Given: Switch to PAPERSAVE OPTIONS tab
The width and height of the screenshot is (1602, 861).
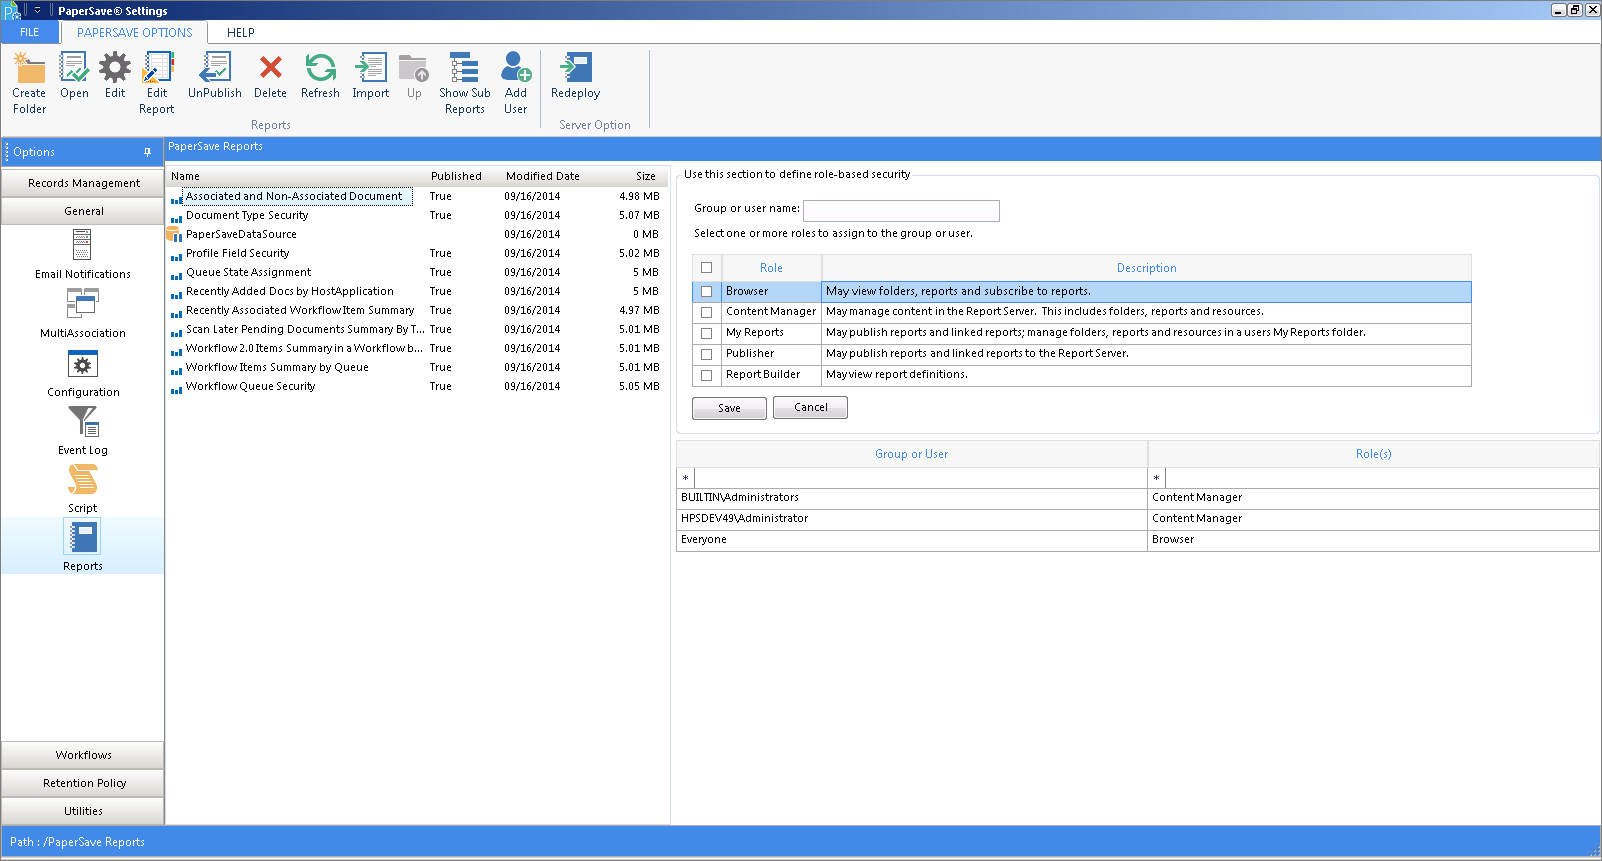Looking at the screenshot, I should tap(135, 32).
